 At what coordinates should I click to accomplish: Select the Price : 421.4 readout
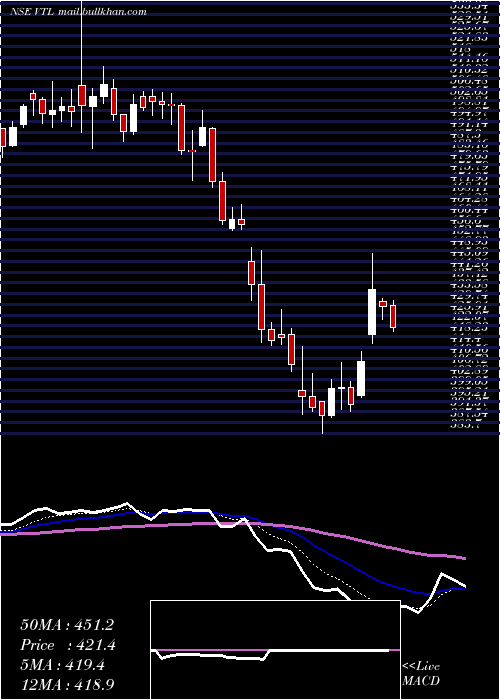[x=68, y=645]
